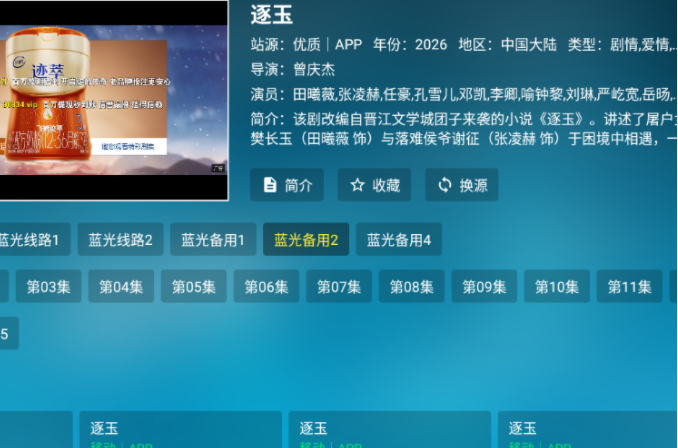Click the 逐玉 title heading
Screen dimensions: 678x448
pos(272,15)
